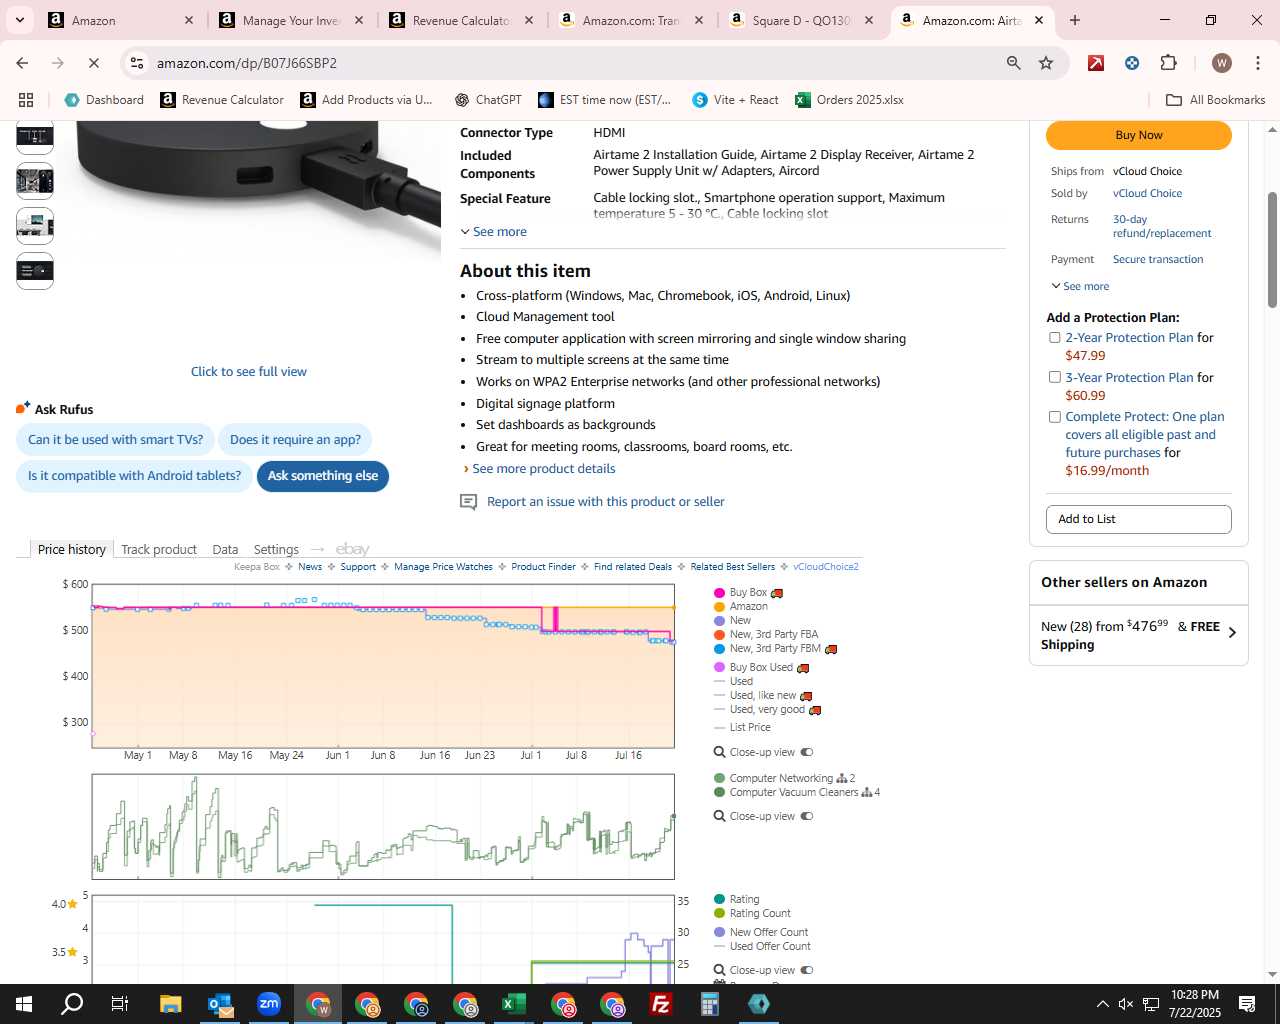Switch to the Square D - QO130 tab
This screenshot has width=1280, height=1024.
[x=803, y=20]
